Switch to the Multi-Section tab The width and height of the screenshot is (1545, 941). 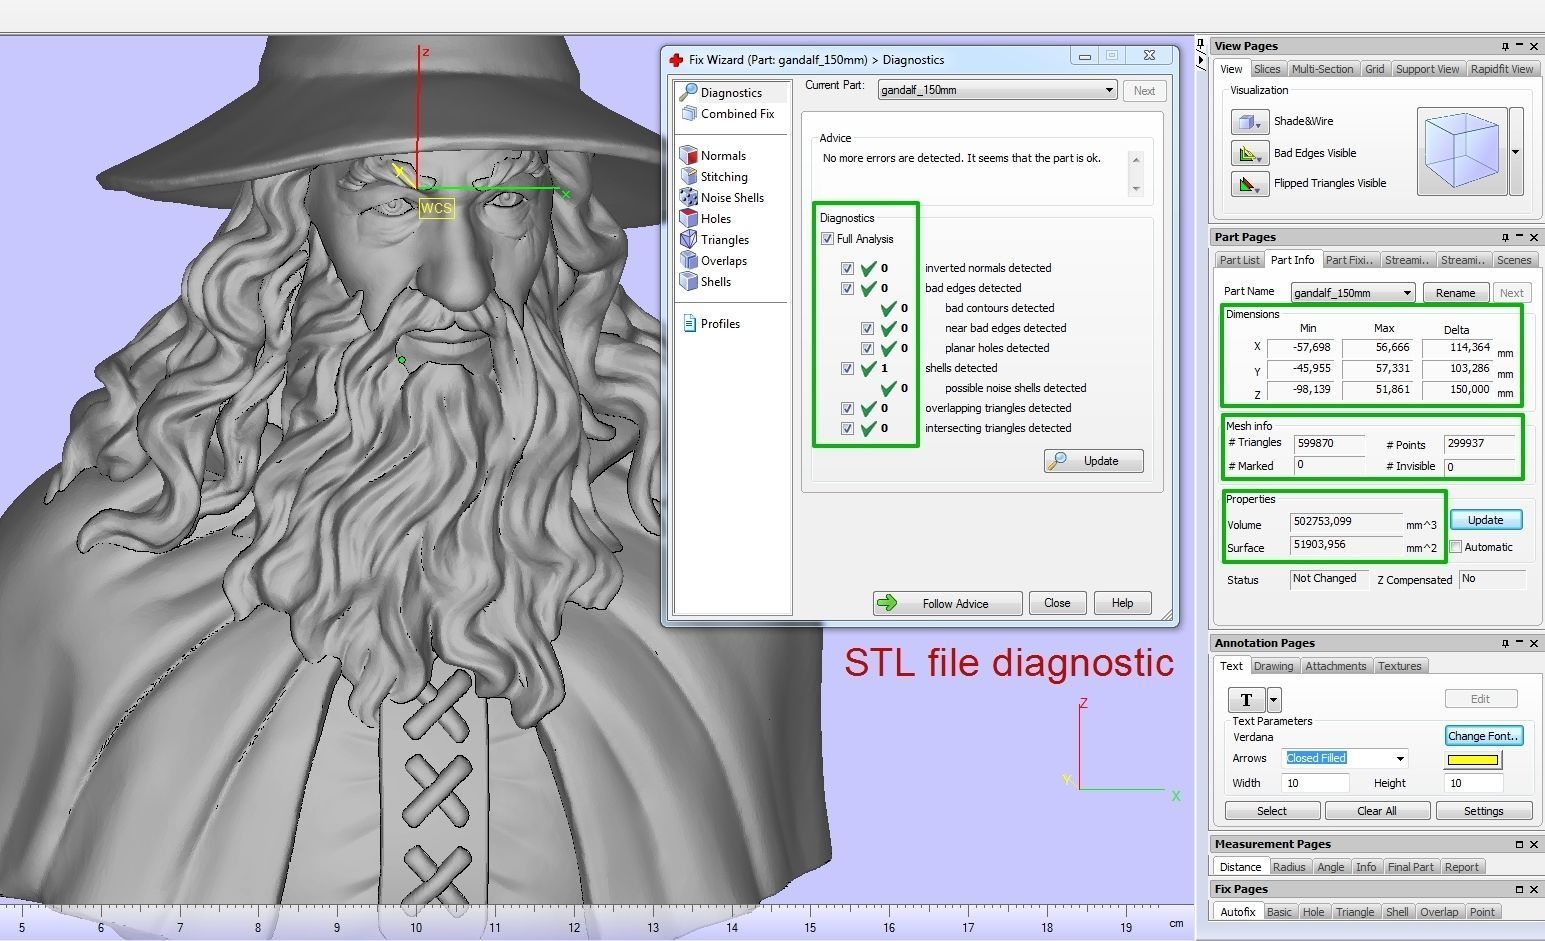tap(1322, 69)
